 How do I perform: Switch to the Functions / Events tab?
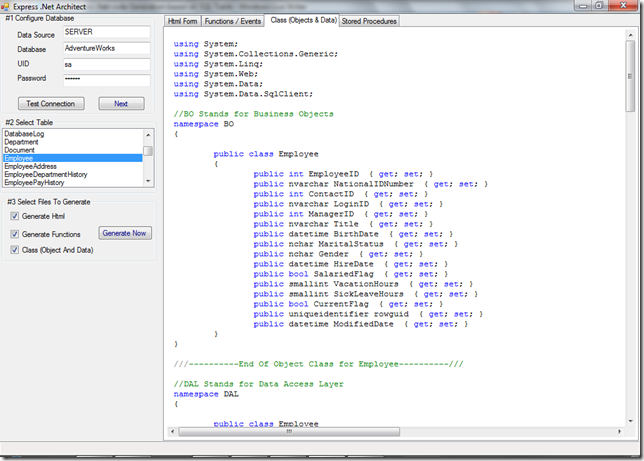233,21
